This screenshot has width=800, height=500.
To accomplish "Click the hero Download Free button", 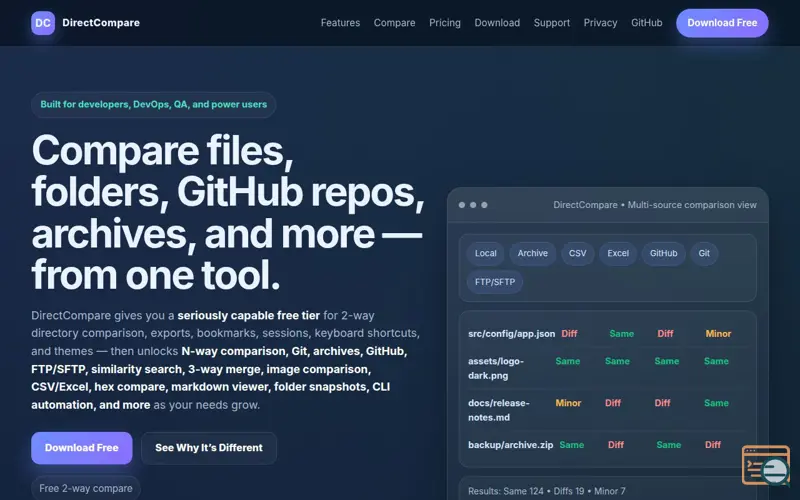I will [82, 448].
